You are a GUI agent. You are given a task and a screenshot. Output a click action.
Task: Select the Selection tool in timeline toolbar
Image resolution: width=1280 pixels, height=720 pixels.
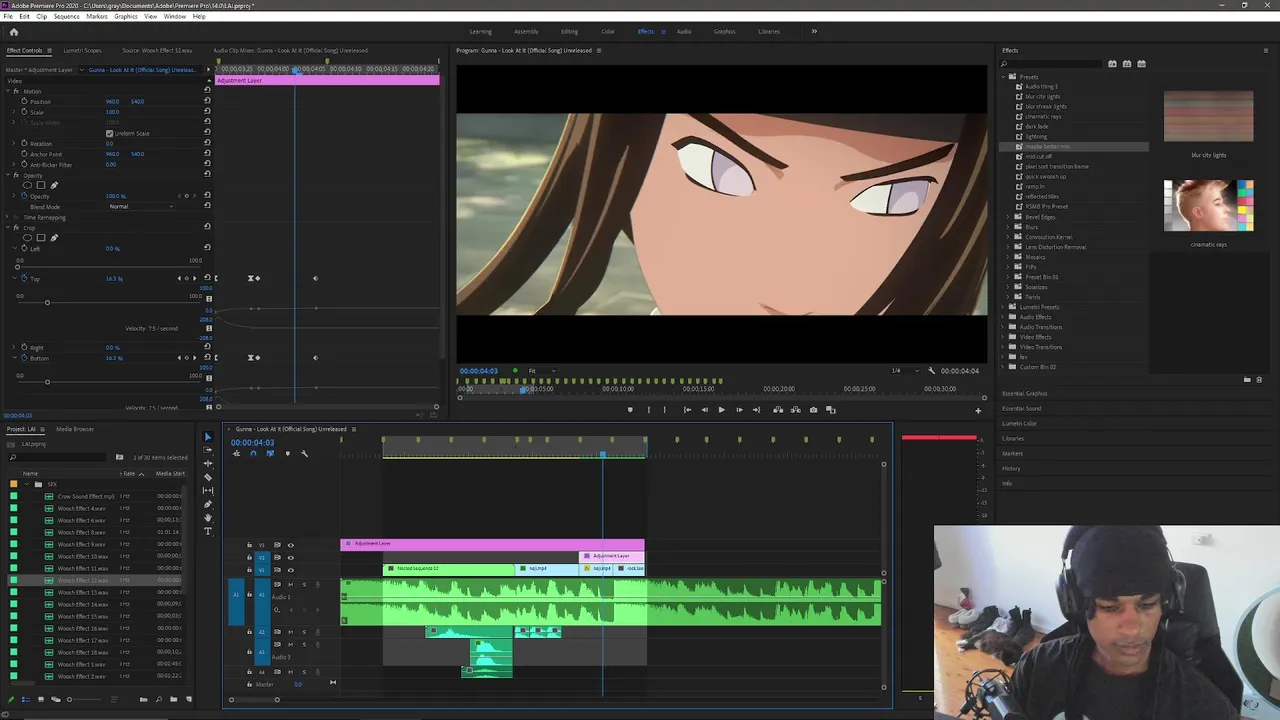pyautogui.click(x=208, y=437)
